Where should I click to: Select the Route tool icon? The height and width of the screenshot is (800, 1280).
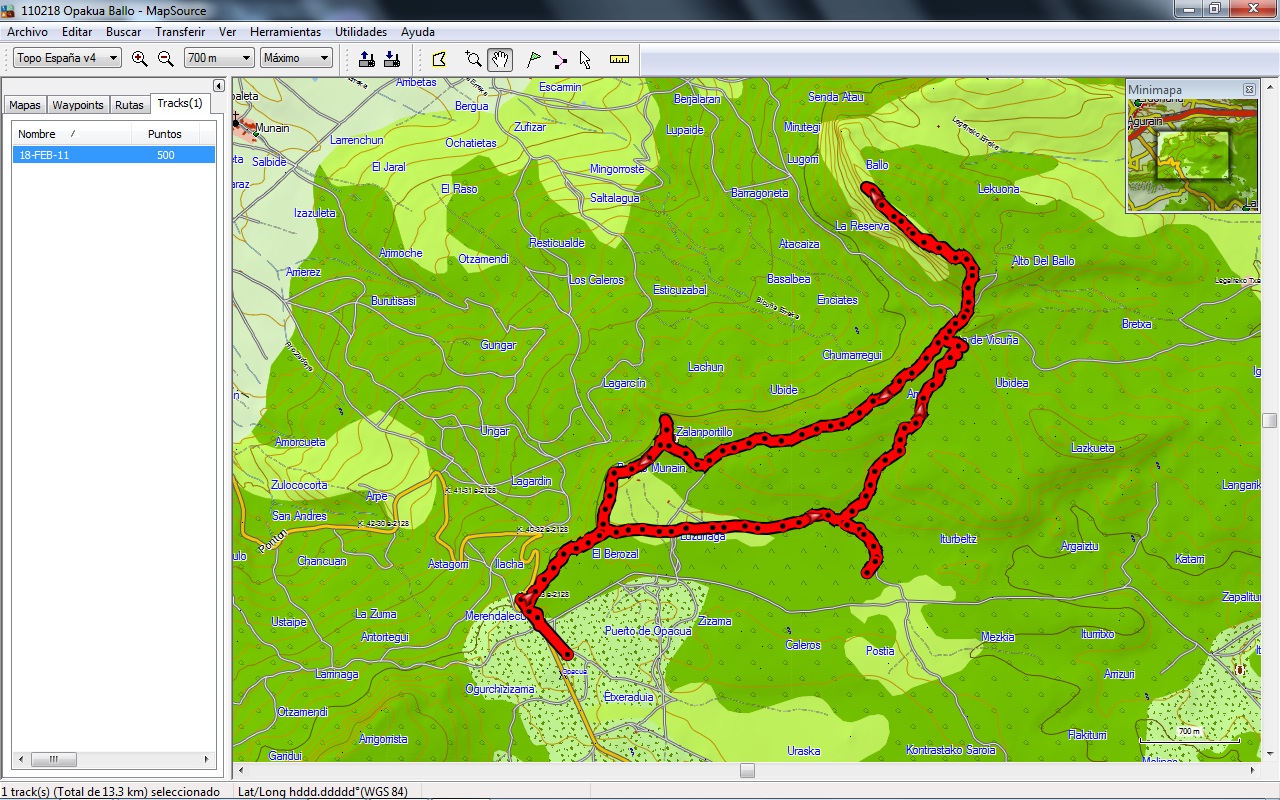560,59
